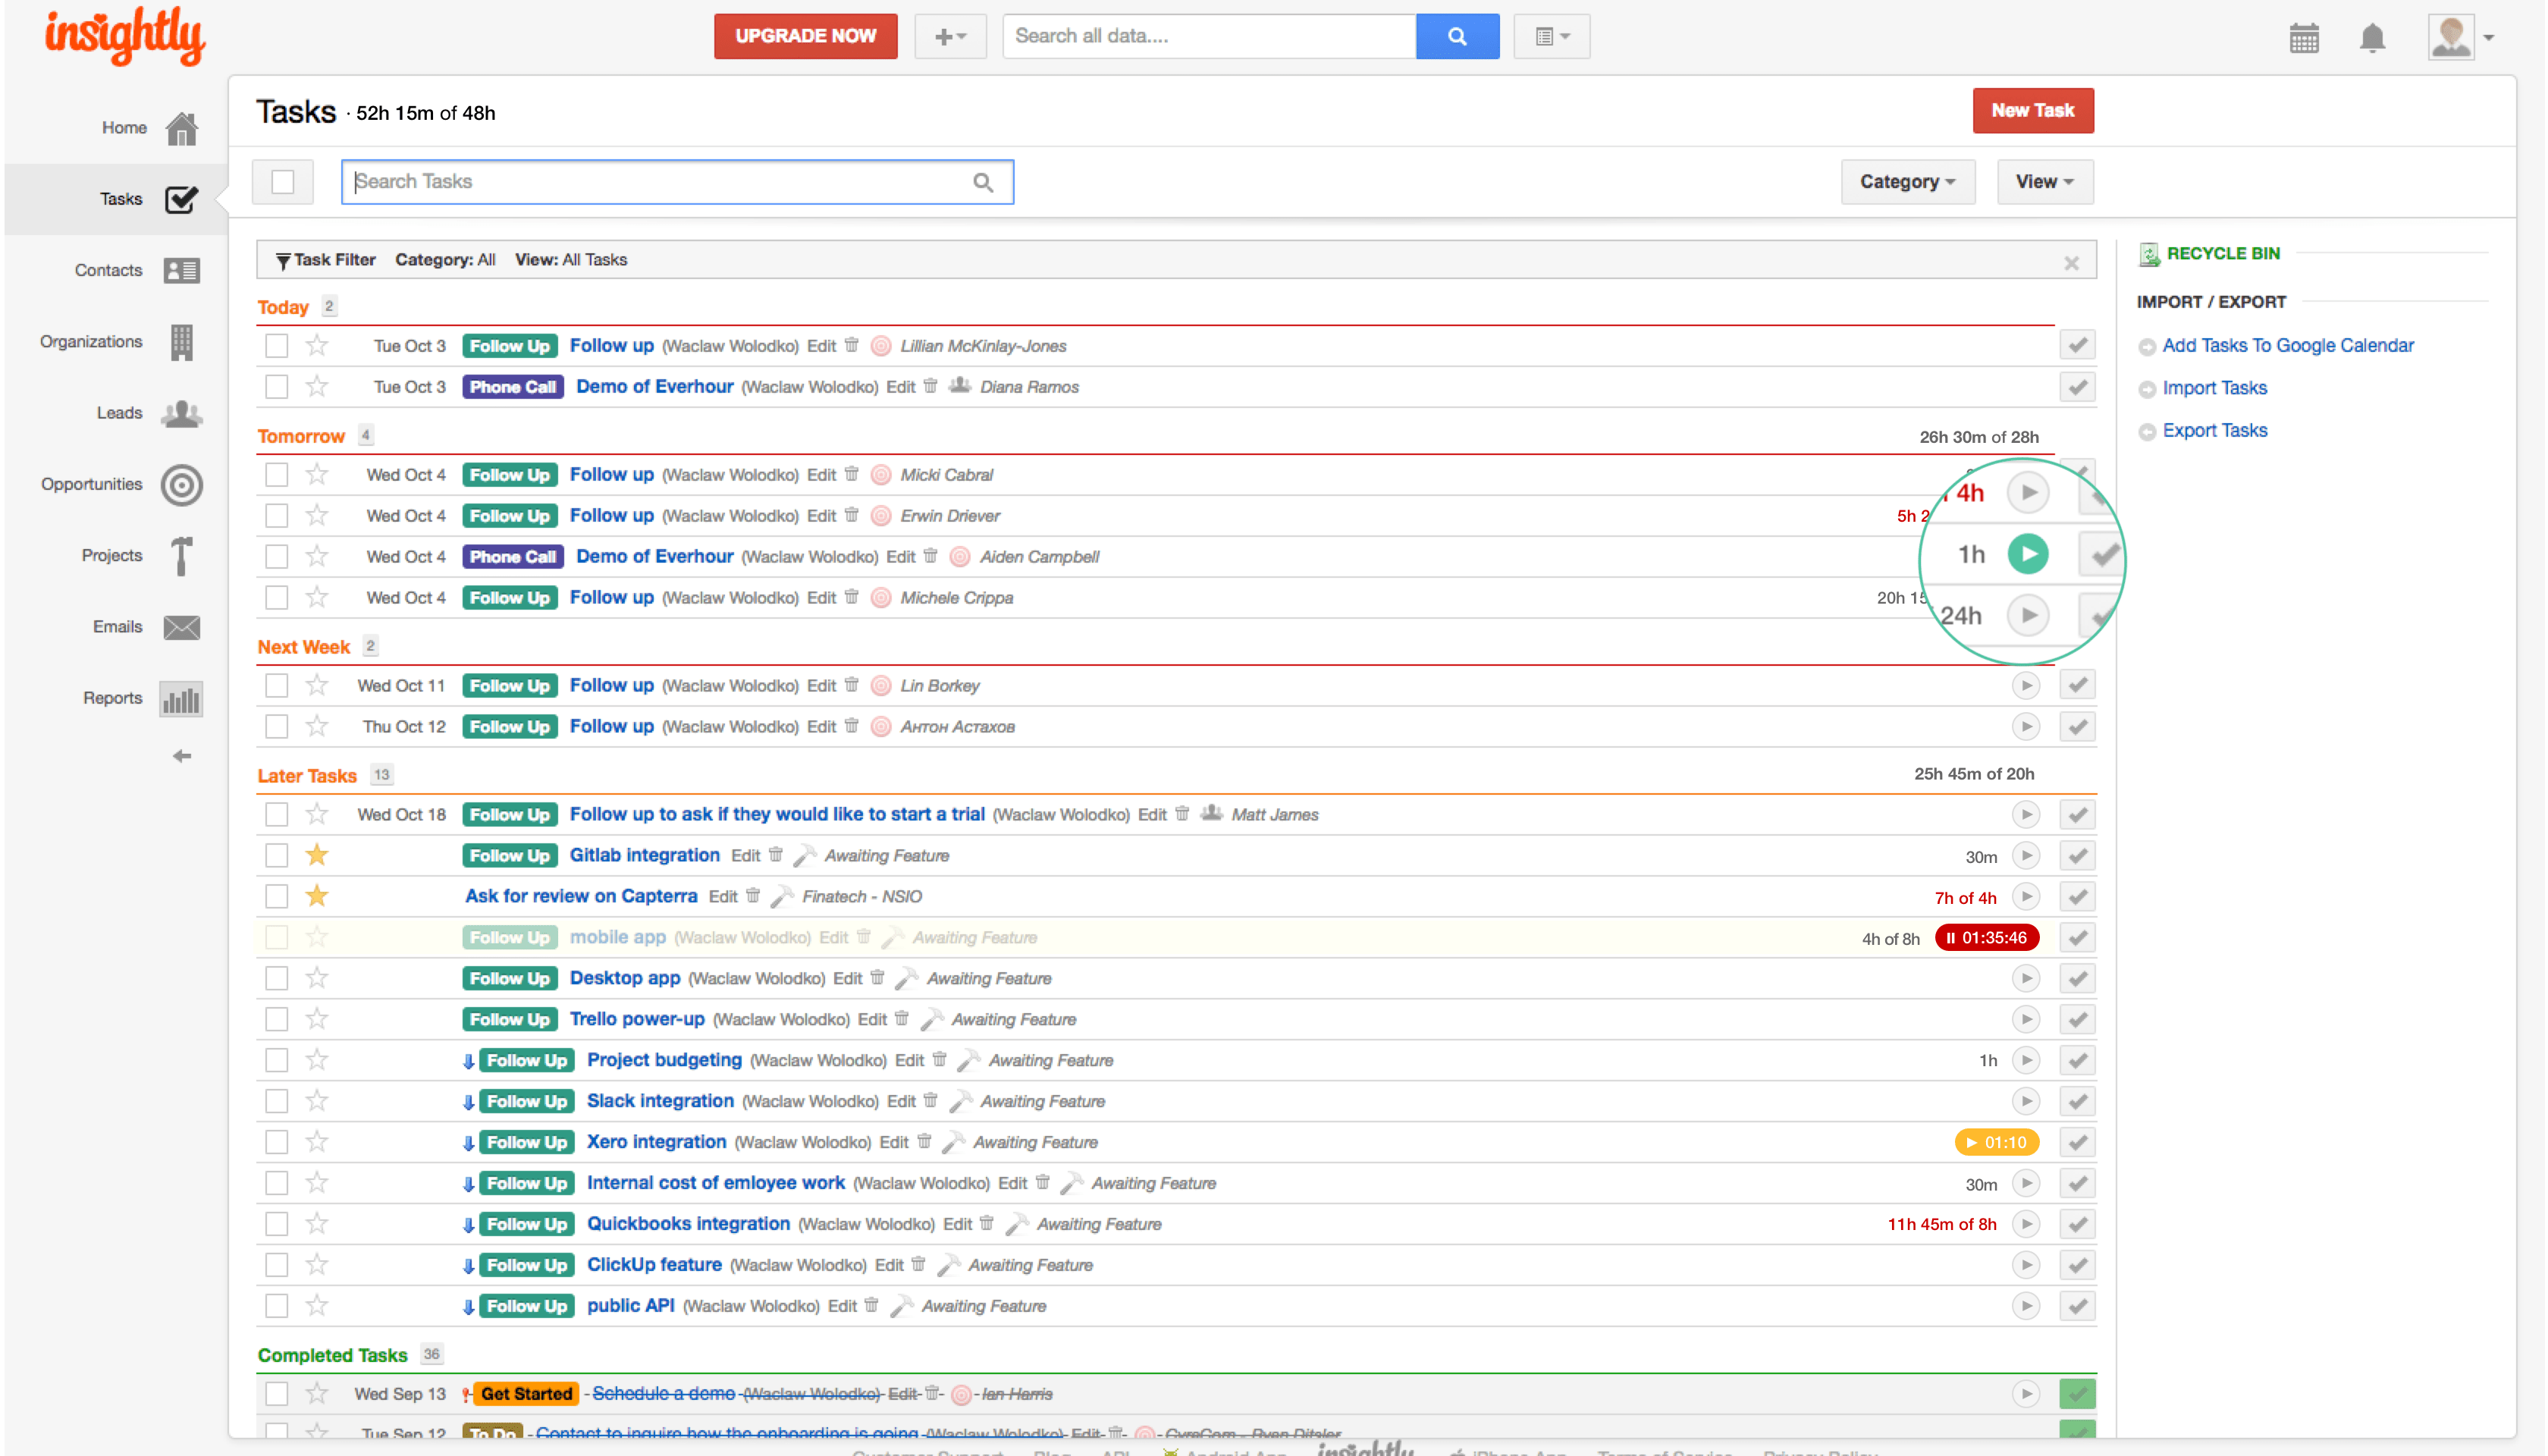Click the blue search magnifier button
Screen dimensions: 2548x1456
pos(1457,36)
